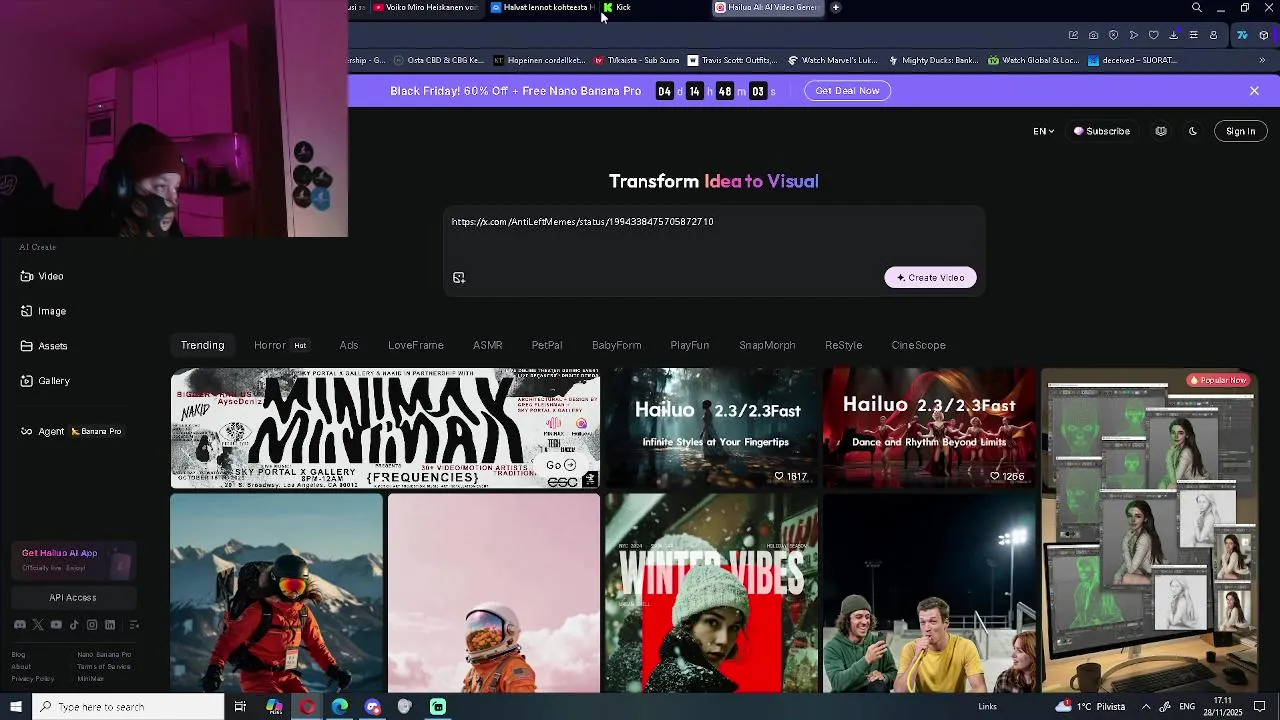Select the PlayFun category tab
The image size is (1280, 720).
(690, 345)
